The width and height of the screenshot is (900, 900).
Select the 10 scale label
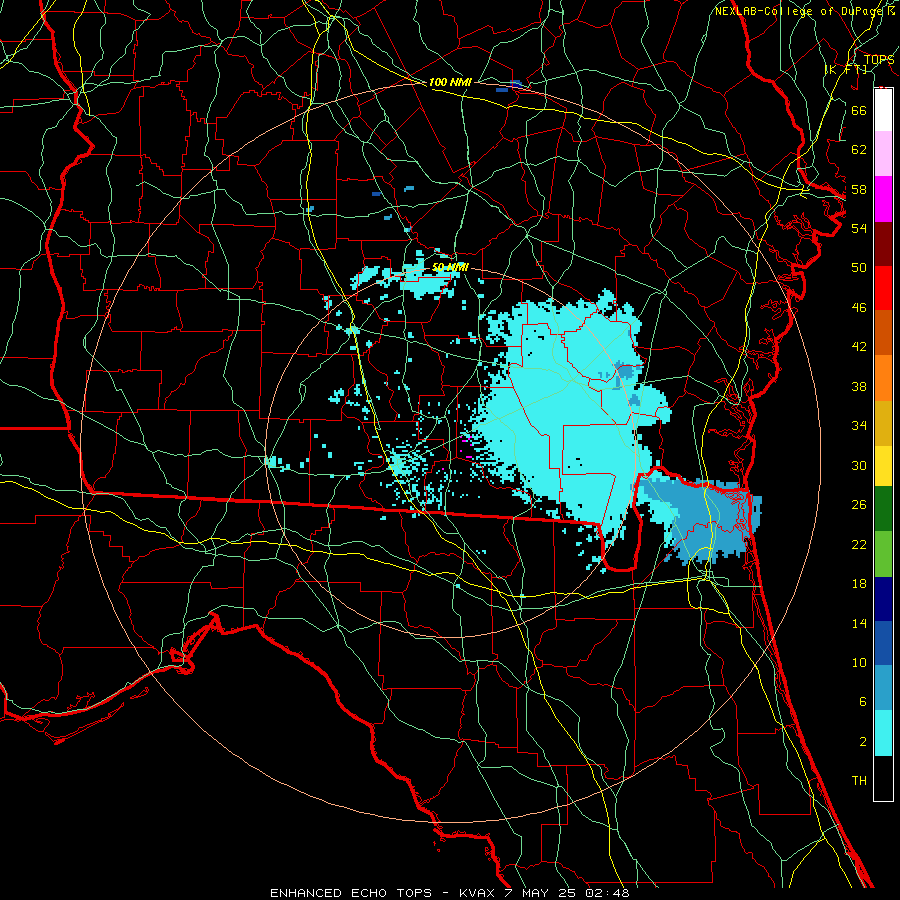click(859, 663)
